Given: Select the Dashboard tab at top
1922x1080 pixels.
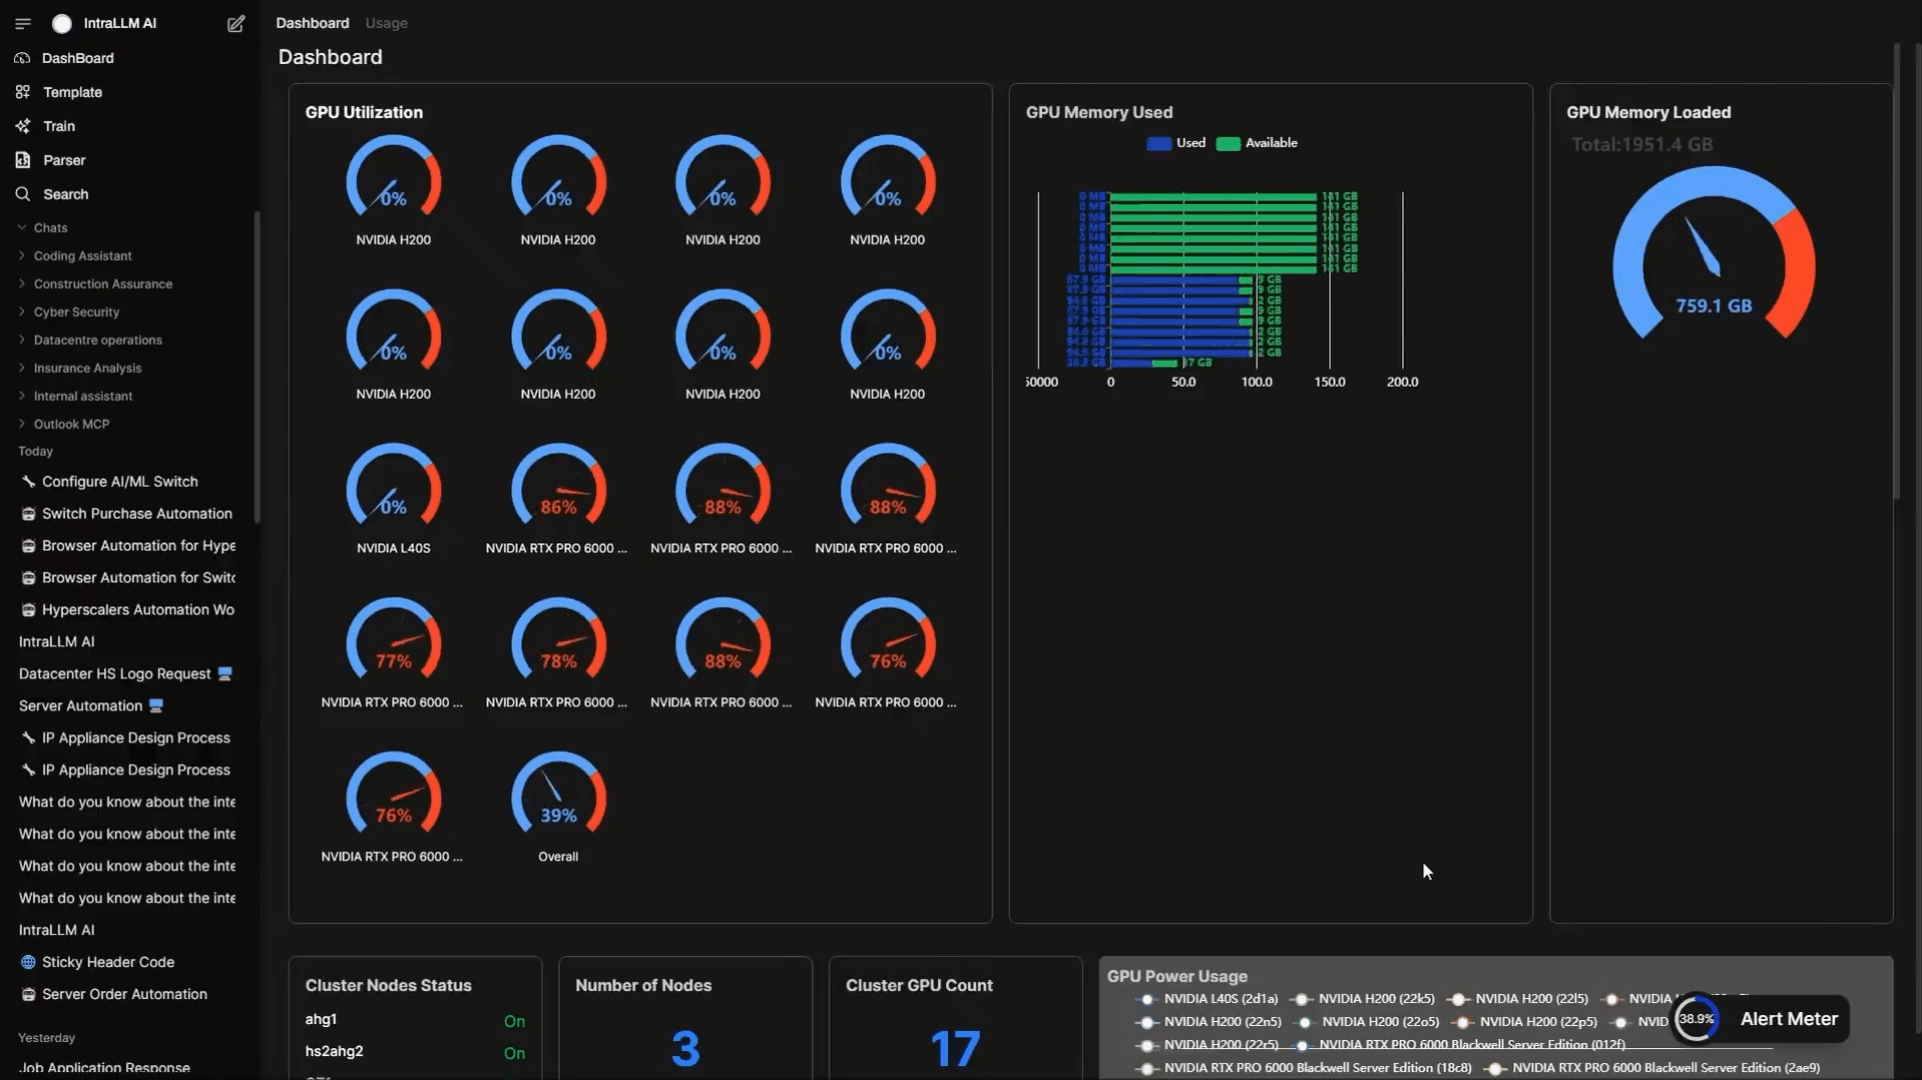Looking at the screenshot, I should coord(312,23).
